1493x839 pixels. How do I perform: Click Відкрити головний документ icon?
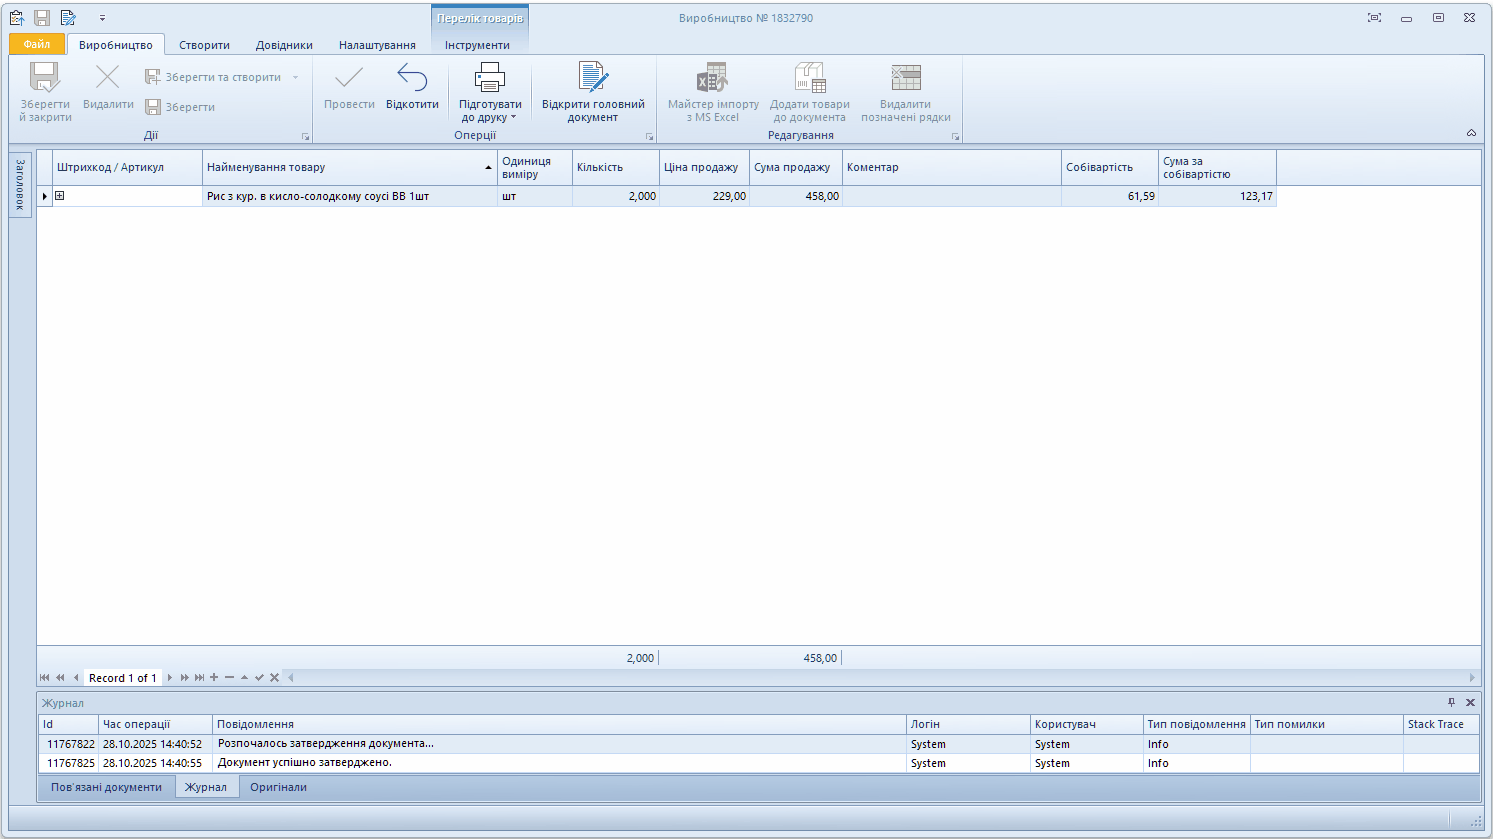593,79
